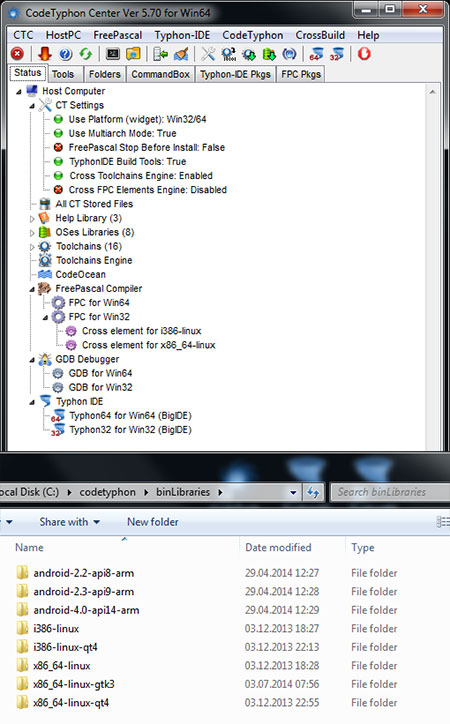The image size is (450, 724).
Task: Collapse the Typhon IDE node
Action: (32, 402)
